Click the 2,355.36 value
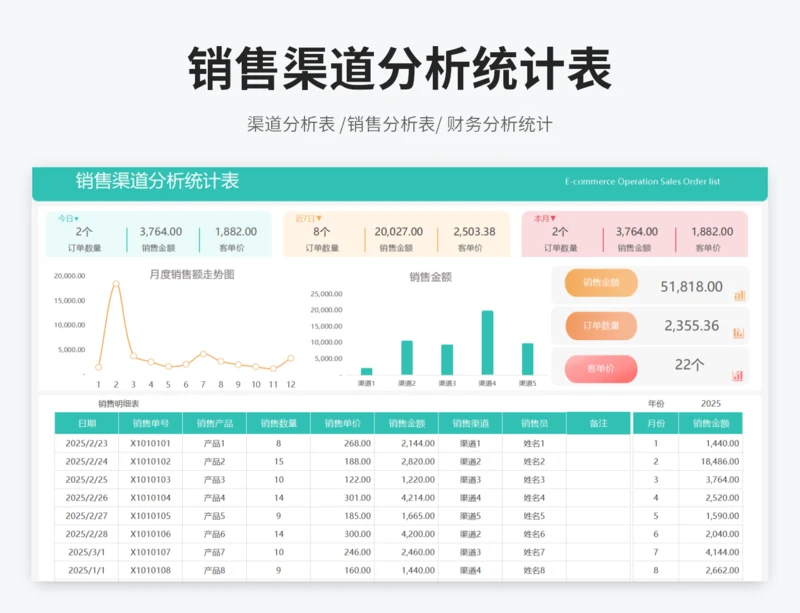 pyautogui.click(x=691, y=326)
